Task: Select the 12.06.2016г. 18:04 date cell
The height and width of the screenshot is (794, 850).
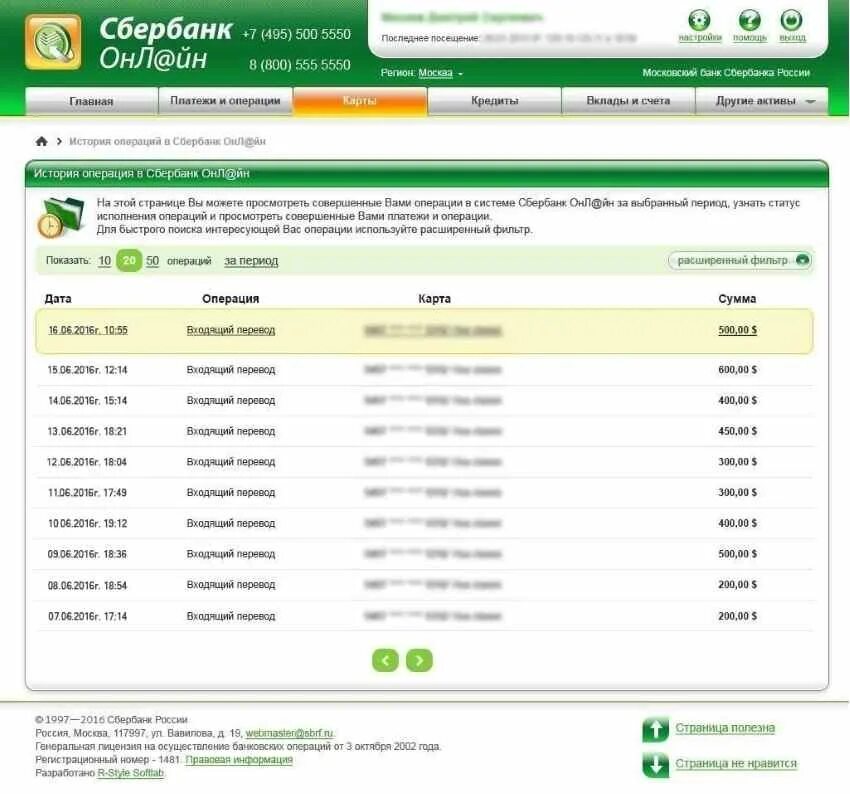Action: point(87,462)
